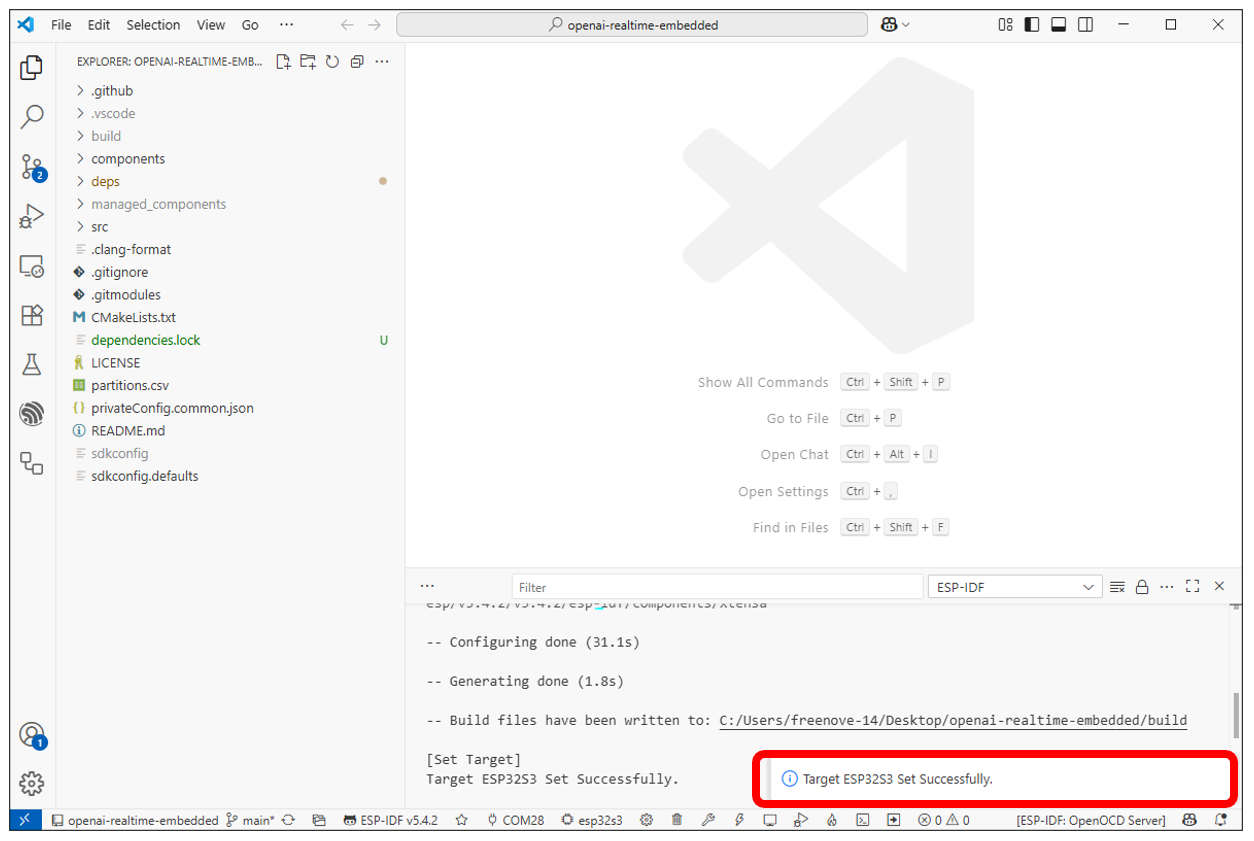Click the output filter input field
This screenshot has width=1254, height=841.
pos(717,587)
